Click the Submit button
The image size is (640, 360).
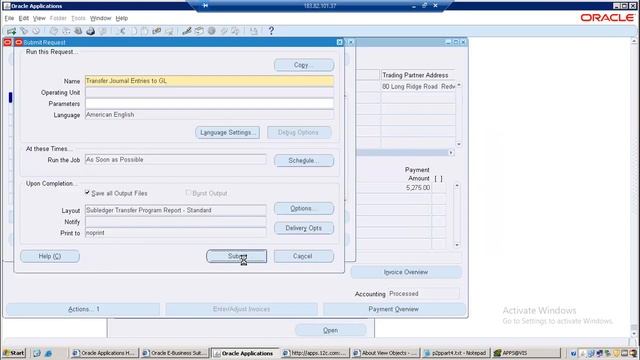236,256
